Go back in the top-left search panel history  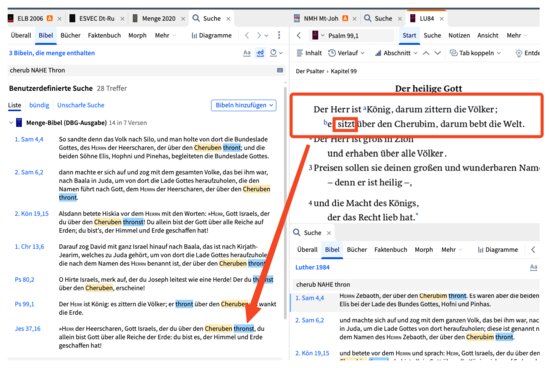pyautogui.click(x=247, y=35)
